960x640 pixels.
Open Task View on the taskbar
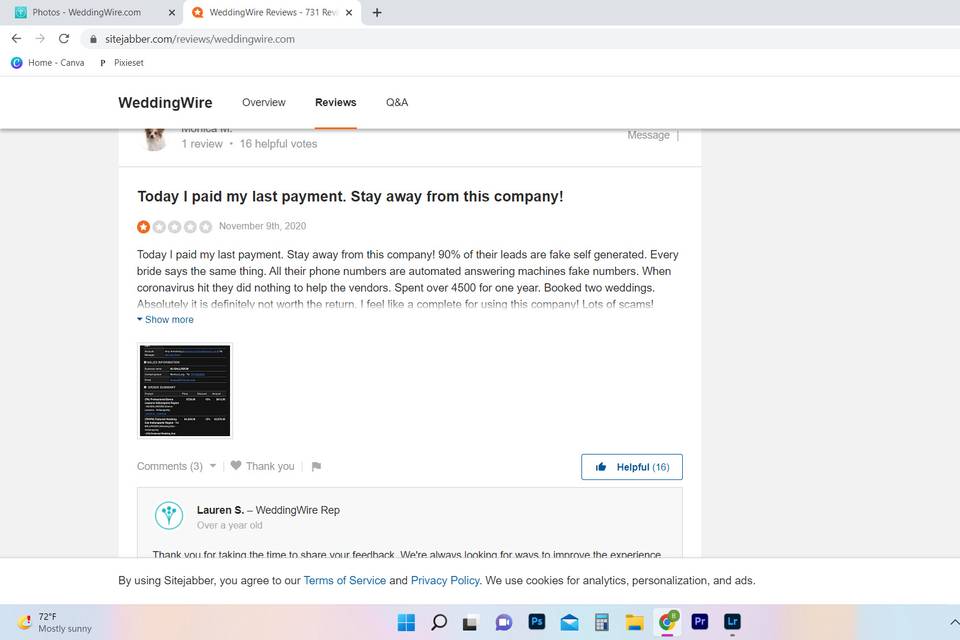[470, 622]
